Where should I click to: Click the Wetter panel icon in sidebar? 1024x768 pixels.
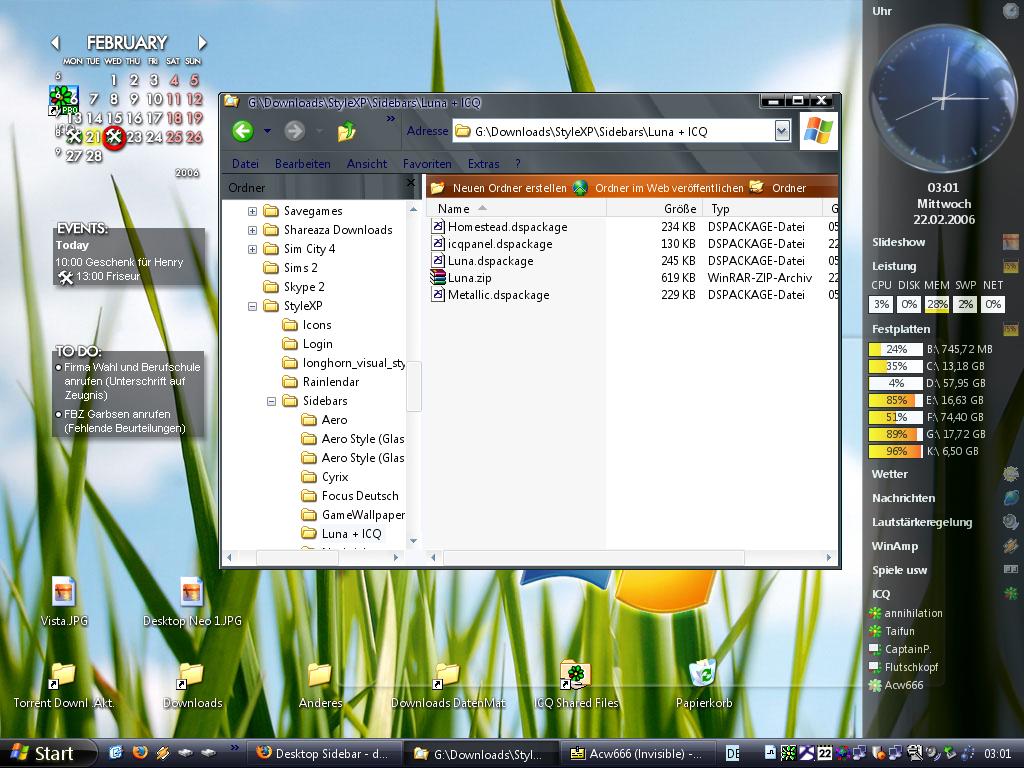click(1011, 474)
